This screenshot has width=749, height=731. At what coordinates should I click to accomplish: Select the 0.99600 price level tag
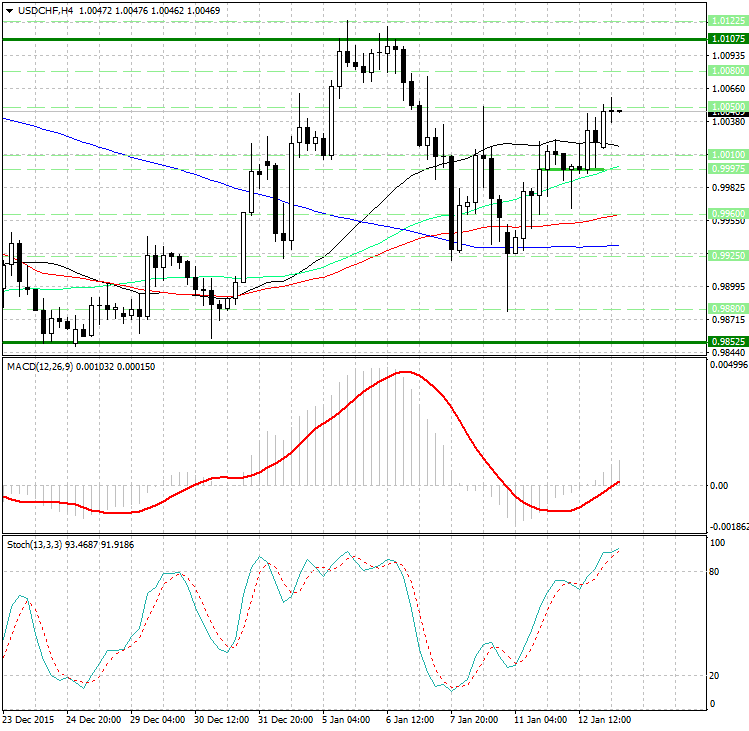coord(726,214)
